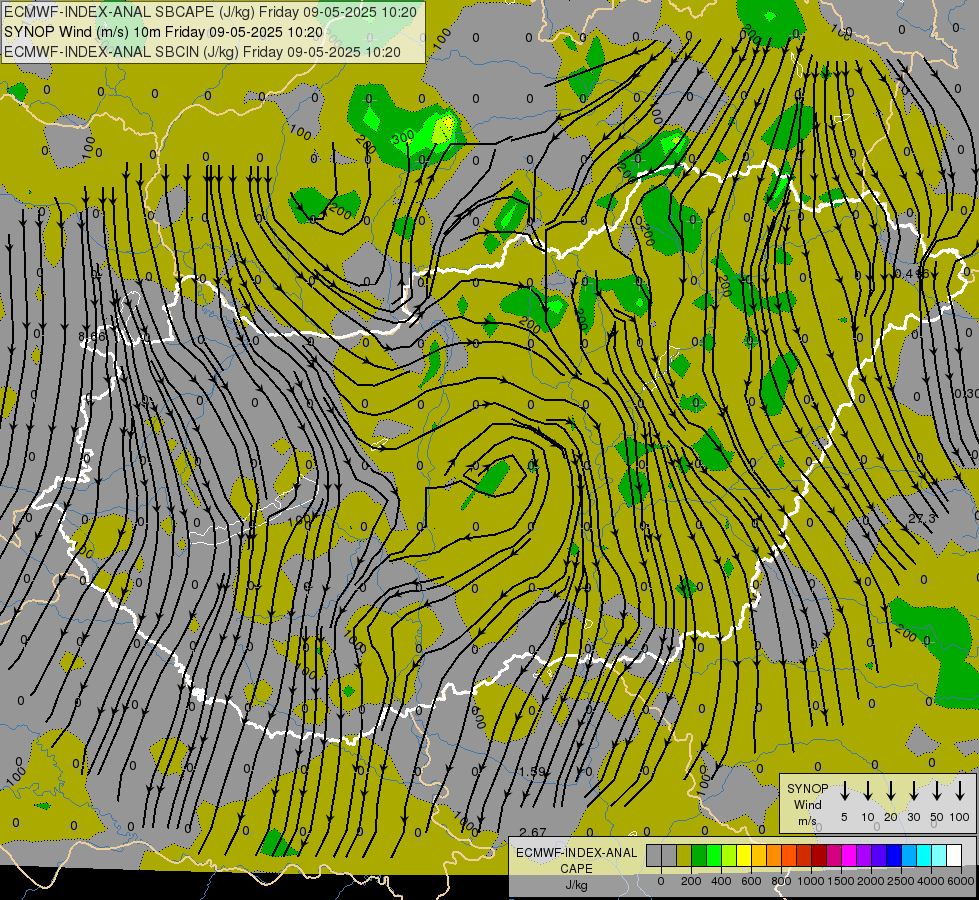The image size is (979, 900).
Task: Click the 1.59 value on the map
Action: (x=533, y=771)
